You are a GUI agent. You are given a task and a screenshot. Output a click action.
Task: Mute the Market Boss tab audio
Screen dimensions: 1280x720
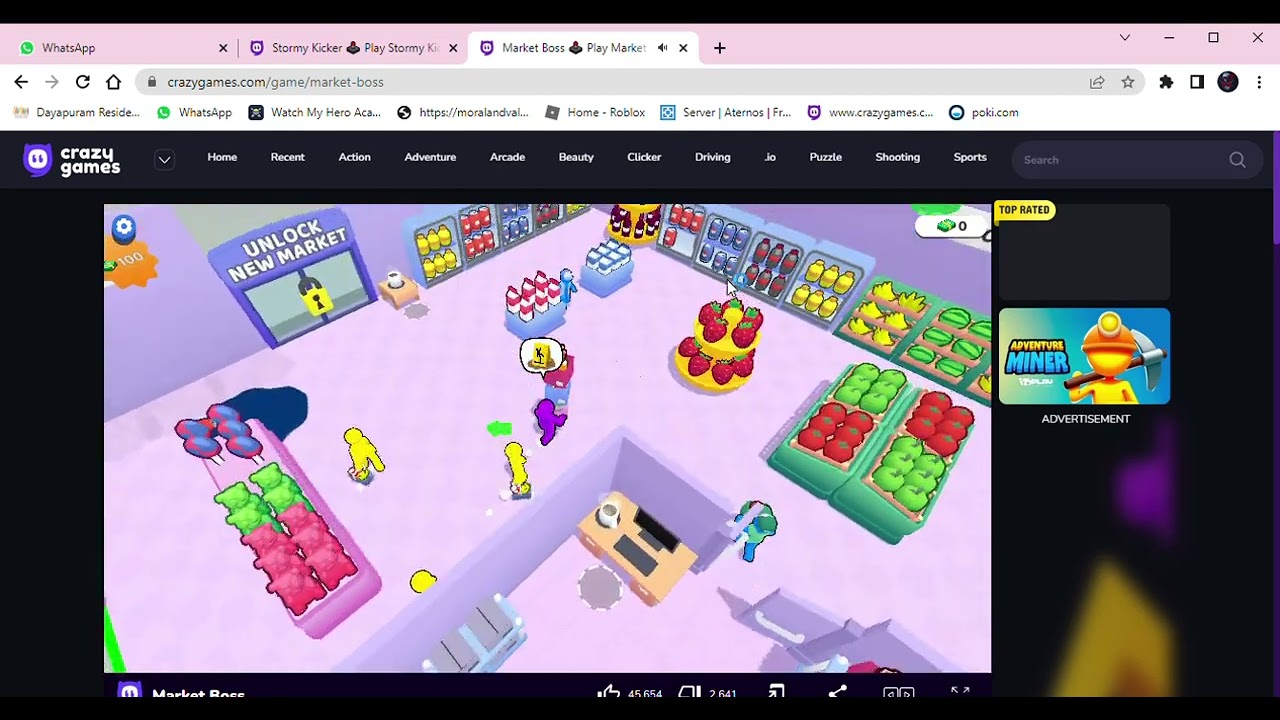click(662, 48)
